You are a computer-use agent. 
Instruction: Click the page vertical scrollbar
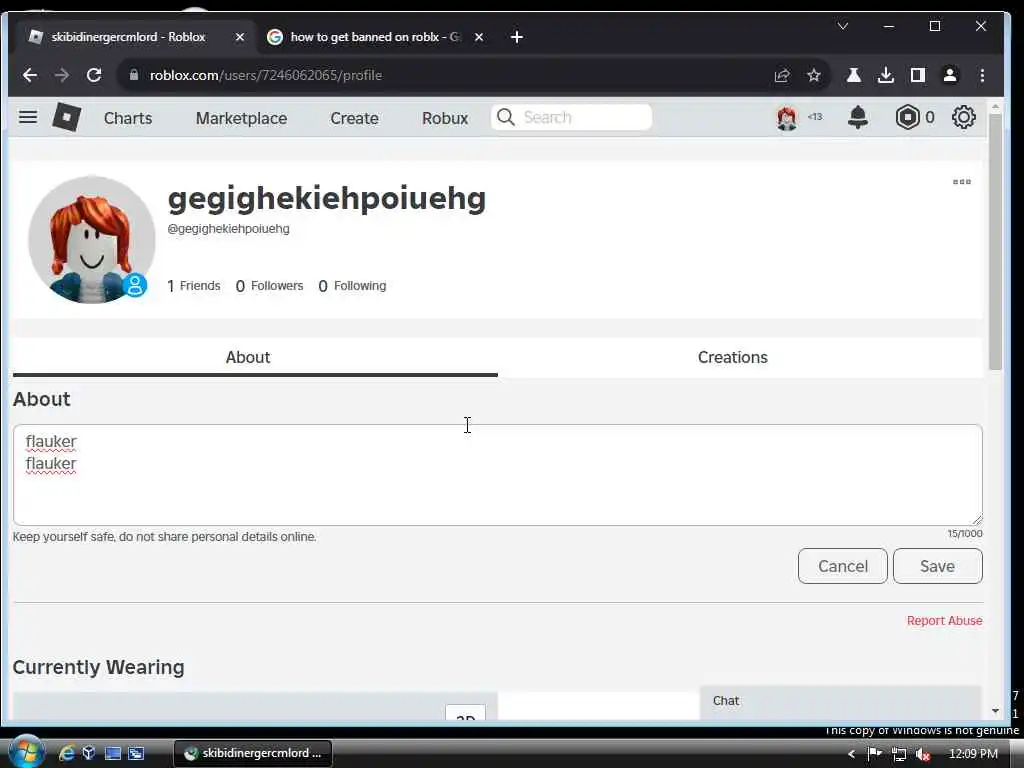(x=995, y=242)
